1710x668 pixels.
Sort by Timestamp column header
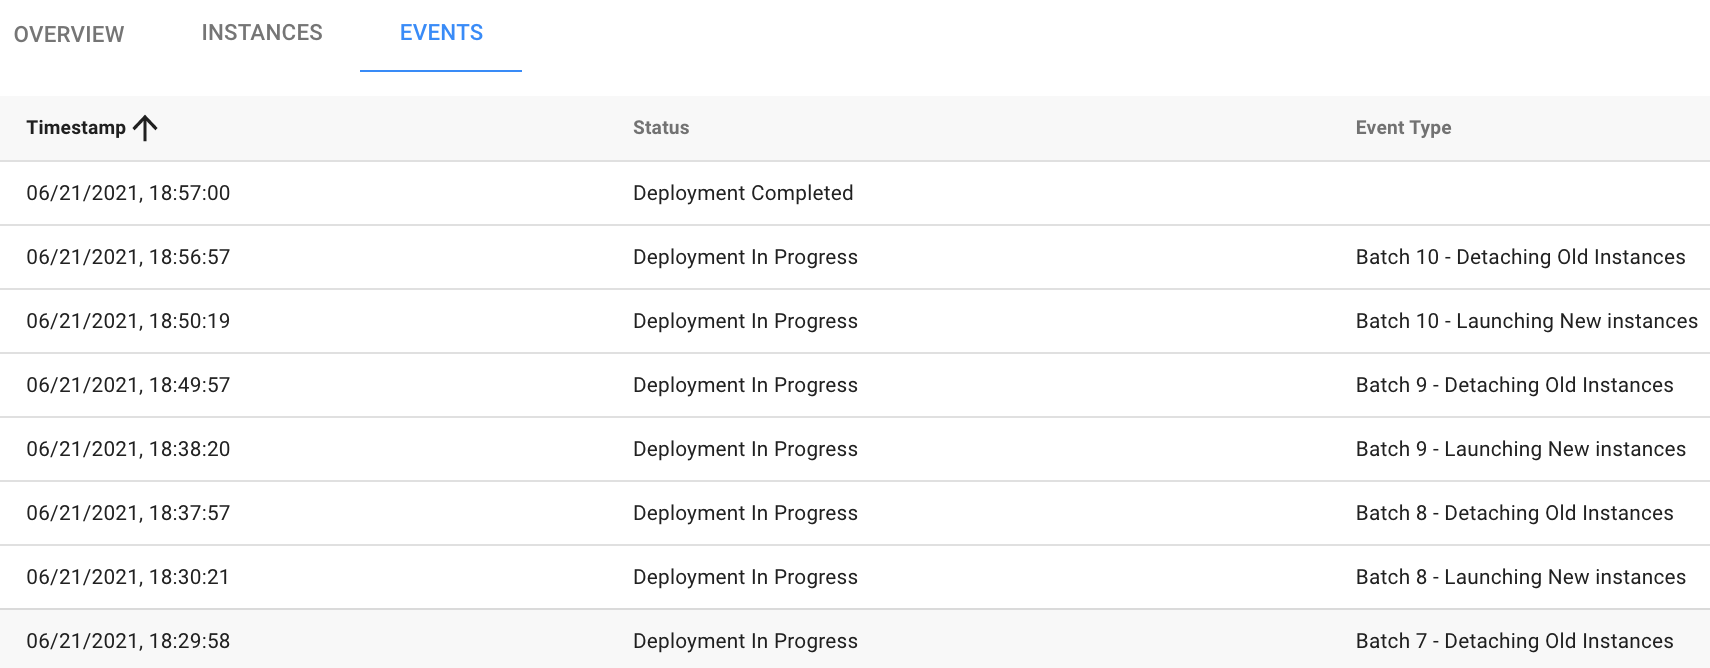coord(76,128)
